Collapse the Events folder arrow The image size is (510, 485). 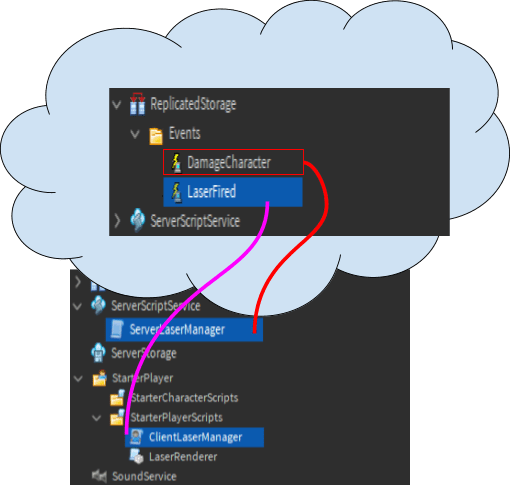[135, 134]
